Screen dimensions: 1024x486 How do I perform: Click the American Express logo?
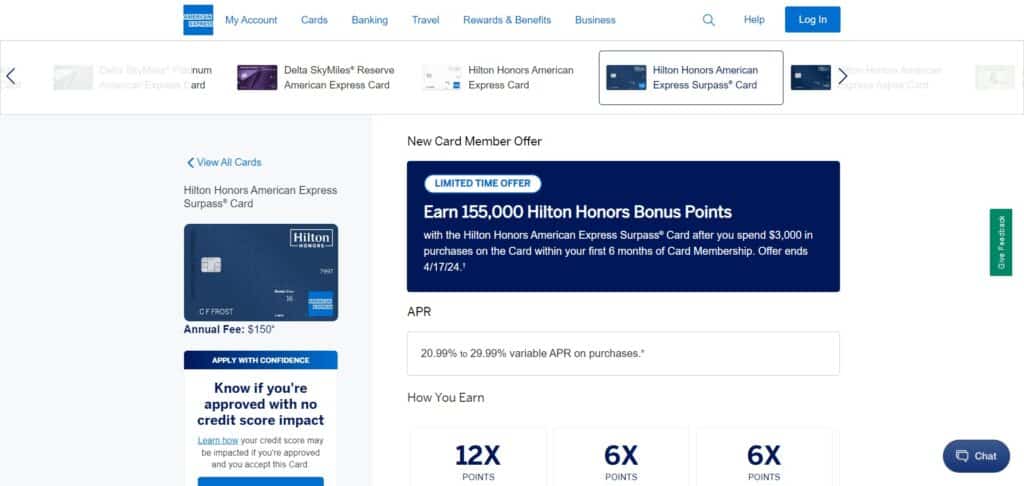198,20
